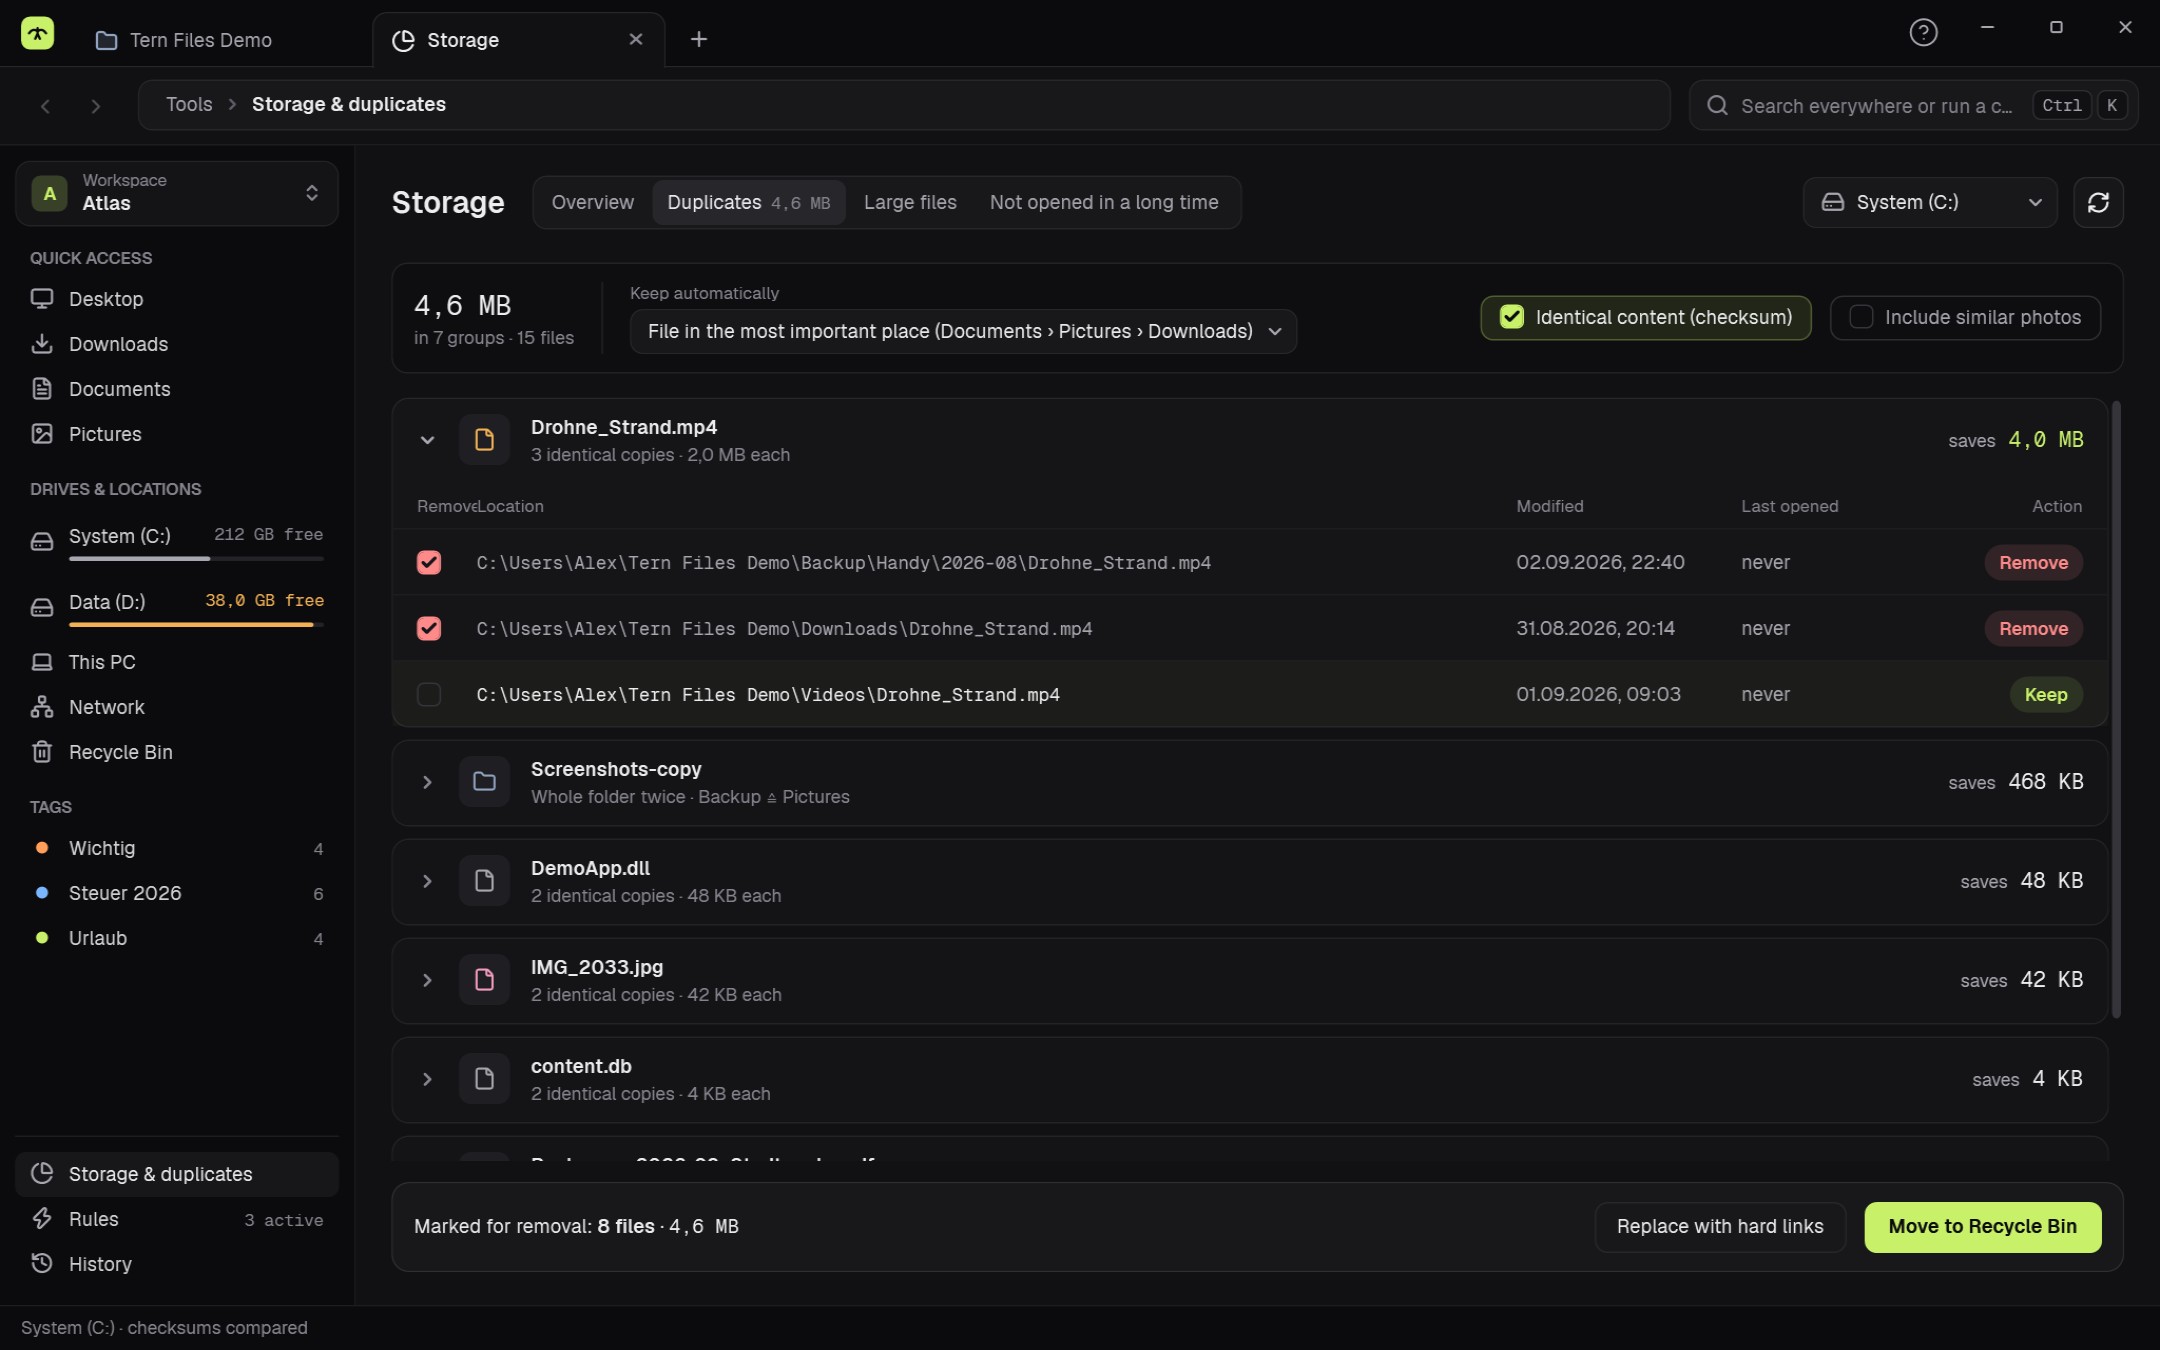Open Documents in quick access
Screen dimensions: 2160x1350
177,389
